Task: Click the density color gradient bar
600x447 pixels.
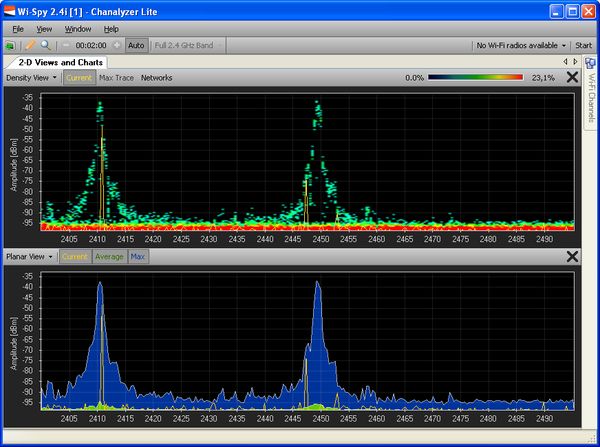Action: [x=475, y=77]
